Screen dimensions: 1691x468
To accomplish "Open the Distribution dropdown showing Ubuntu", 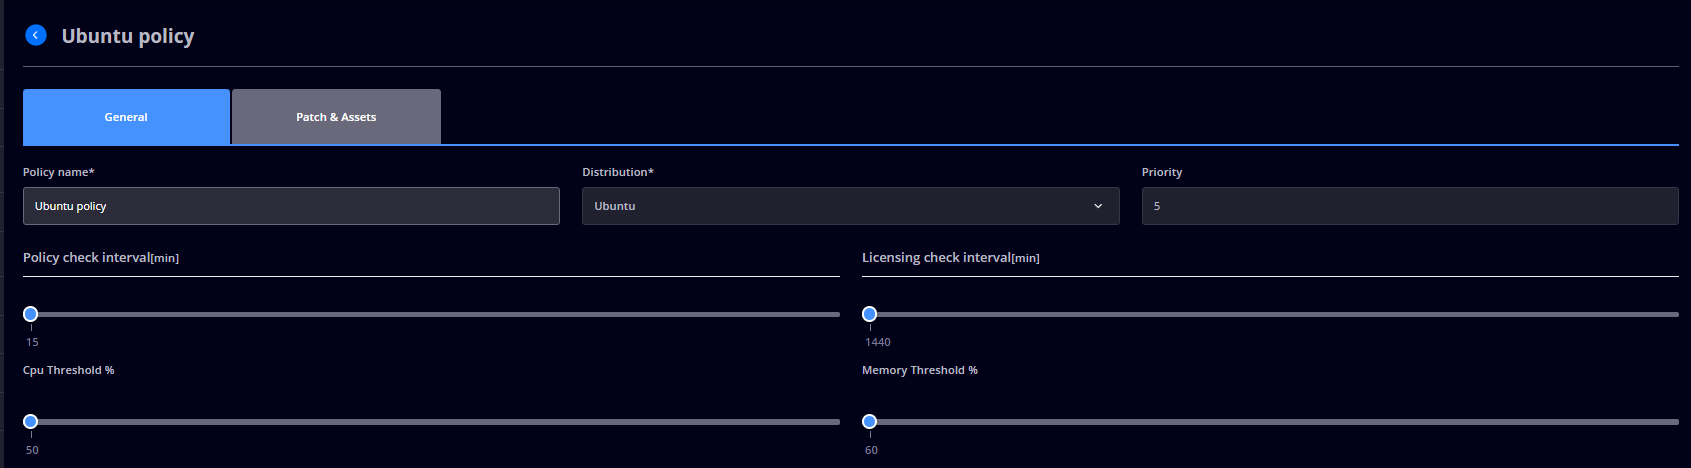I will [x=850, y=206].
